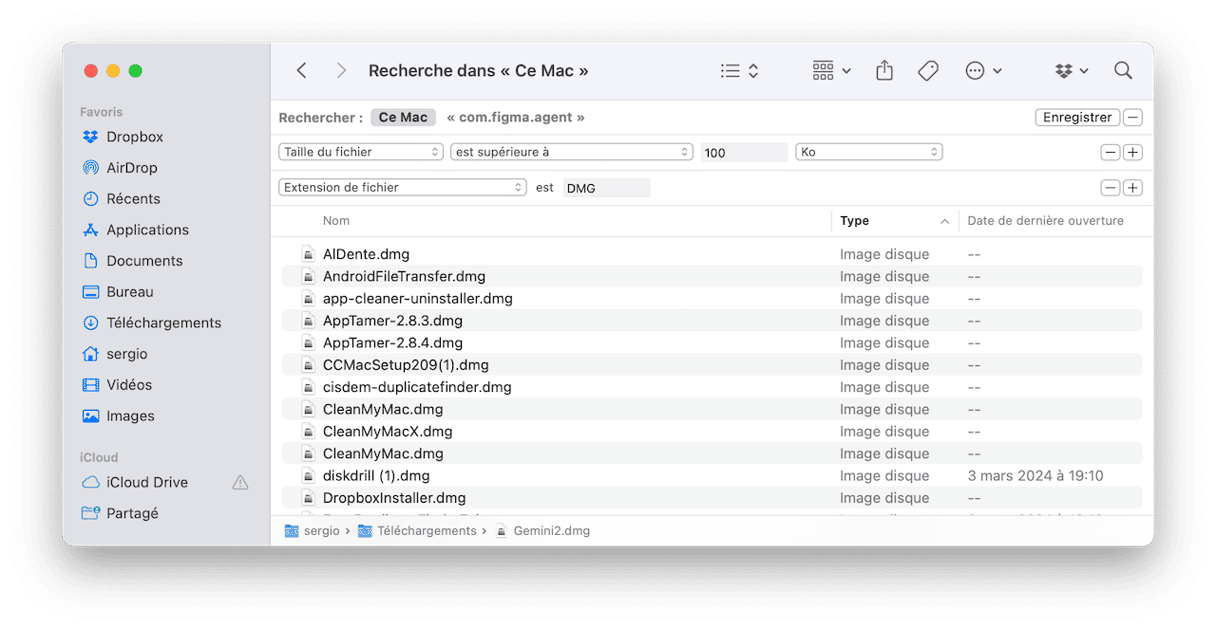Select the com.figma.agent search scope

point(516,117)
